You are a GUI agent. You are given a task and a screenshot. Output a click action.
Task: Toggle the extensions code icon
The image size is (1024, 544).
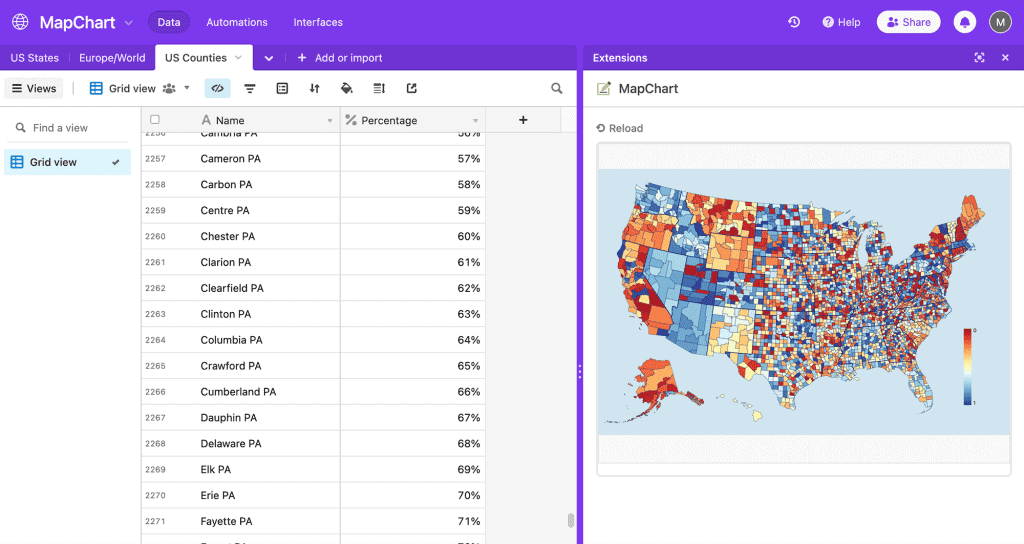tap(217, 88)
